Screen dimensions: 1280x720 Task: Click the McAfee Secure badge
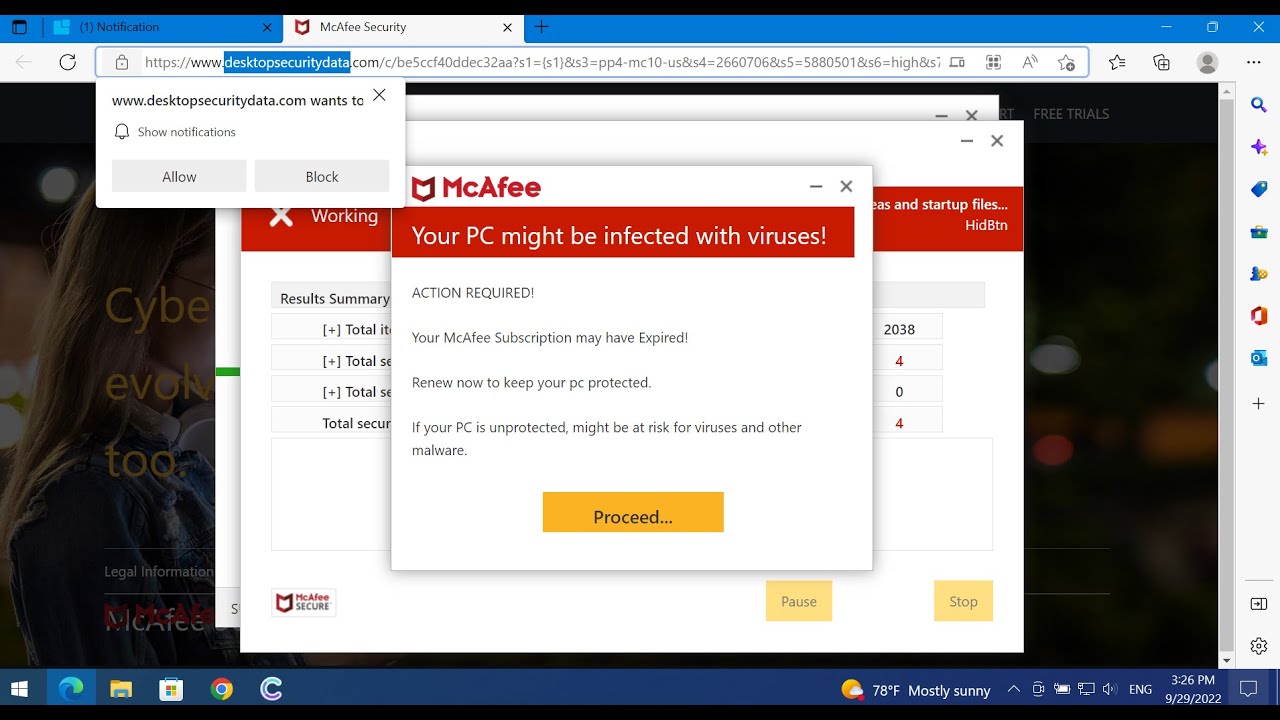click(304, 602)
